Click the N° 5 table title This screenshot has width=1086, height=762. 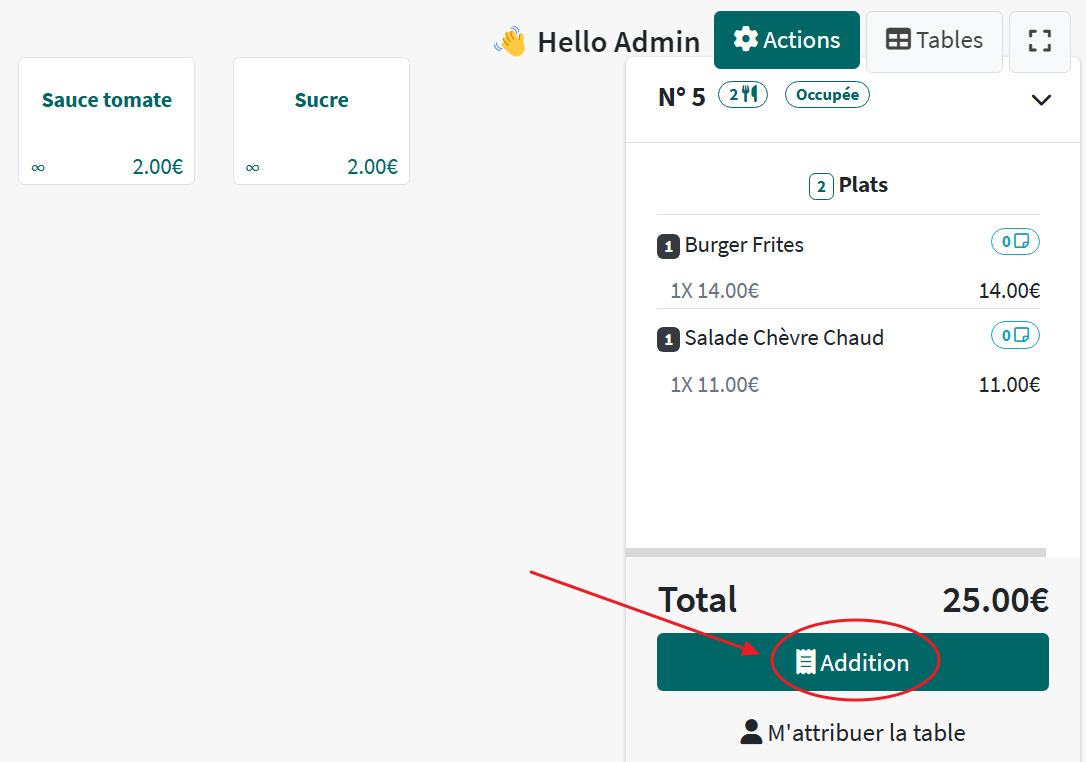[x=681, y=97]
